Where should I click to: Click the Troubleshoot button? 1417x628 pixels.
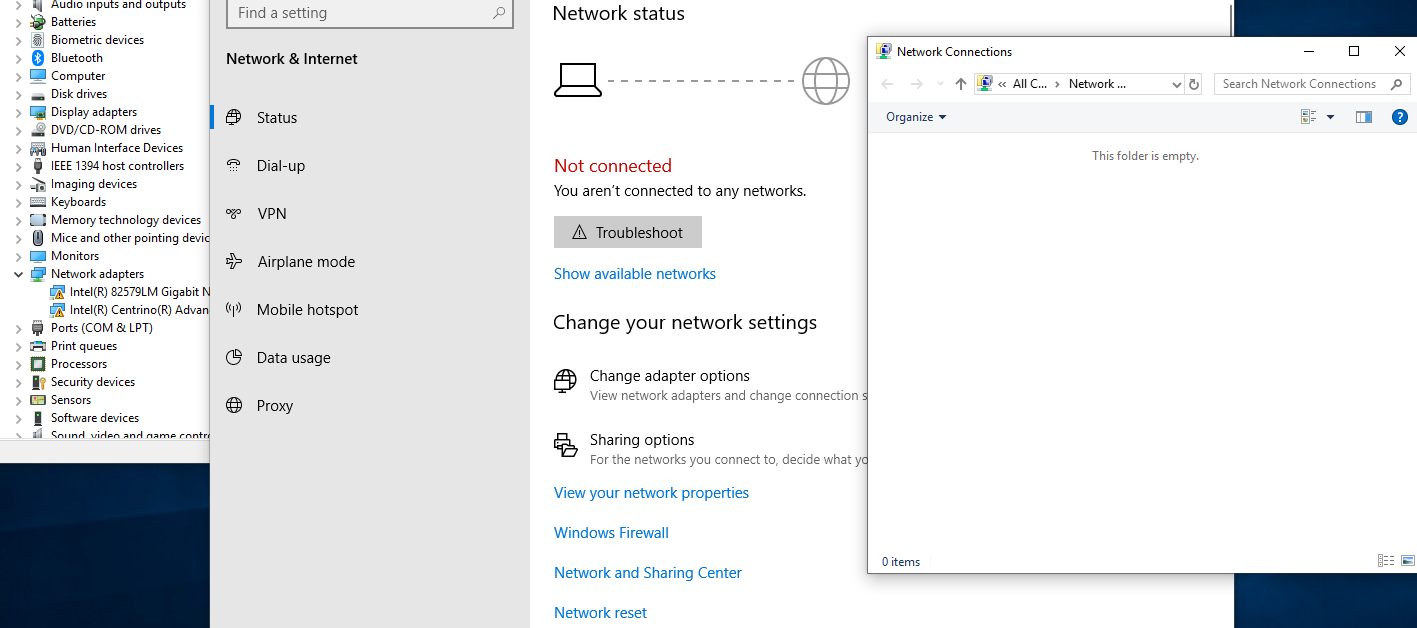628,232
